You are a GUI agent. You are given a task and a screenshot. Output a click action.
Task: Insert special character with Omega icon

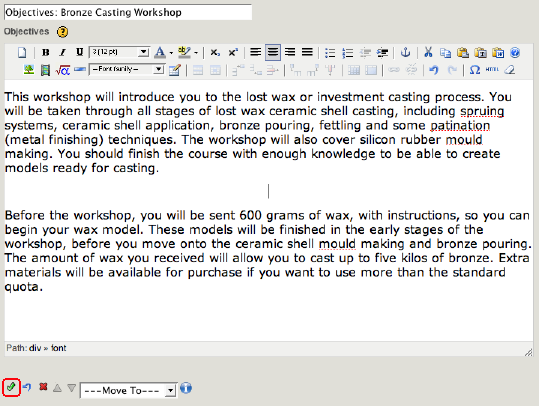[x=475, y=70]
